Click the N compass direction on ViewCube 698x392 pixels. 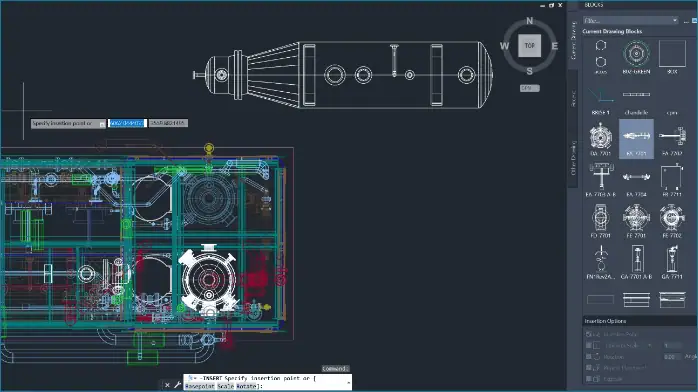pos(529,21)
